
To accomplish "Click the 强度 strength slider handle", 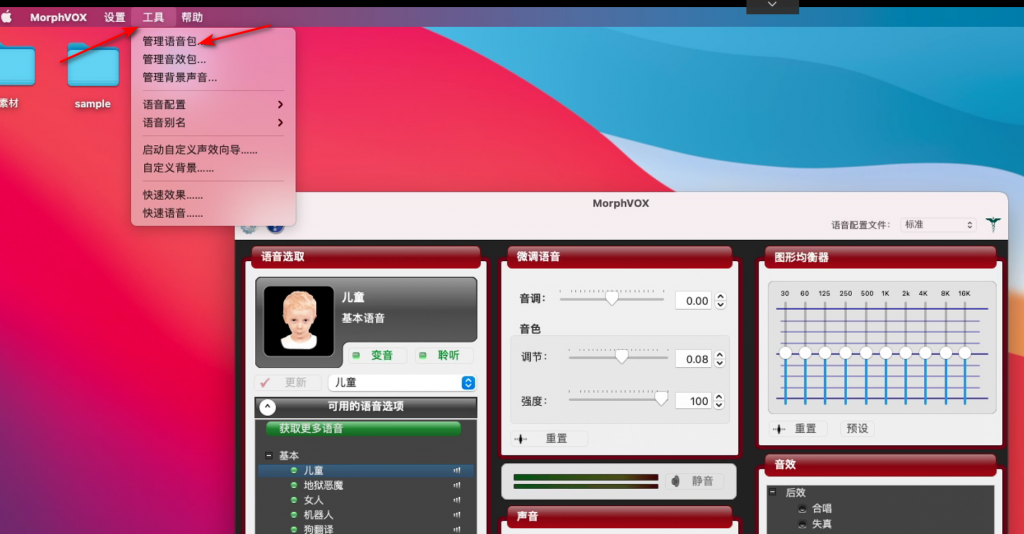I will tap(661, 398).
